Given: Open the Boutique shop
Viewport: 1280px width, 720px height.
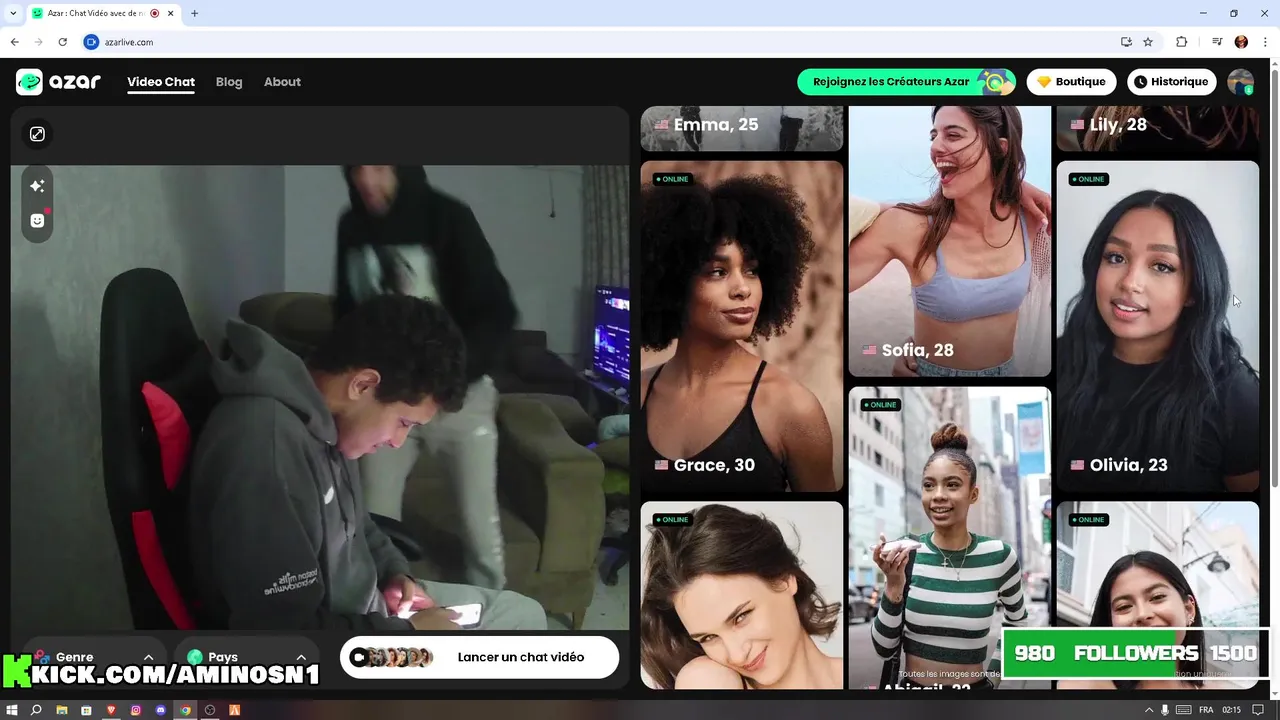Looking at the screenshot, I should coord(1071,82).
